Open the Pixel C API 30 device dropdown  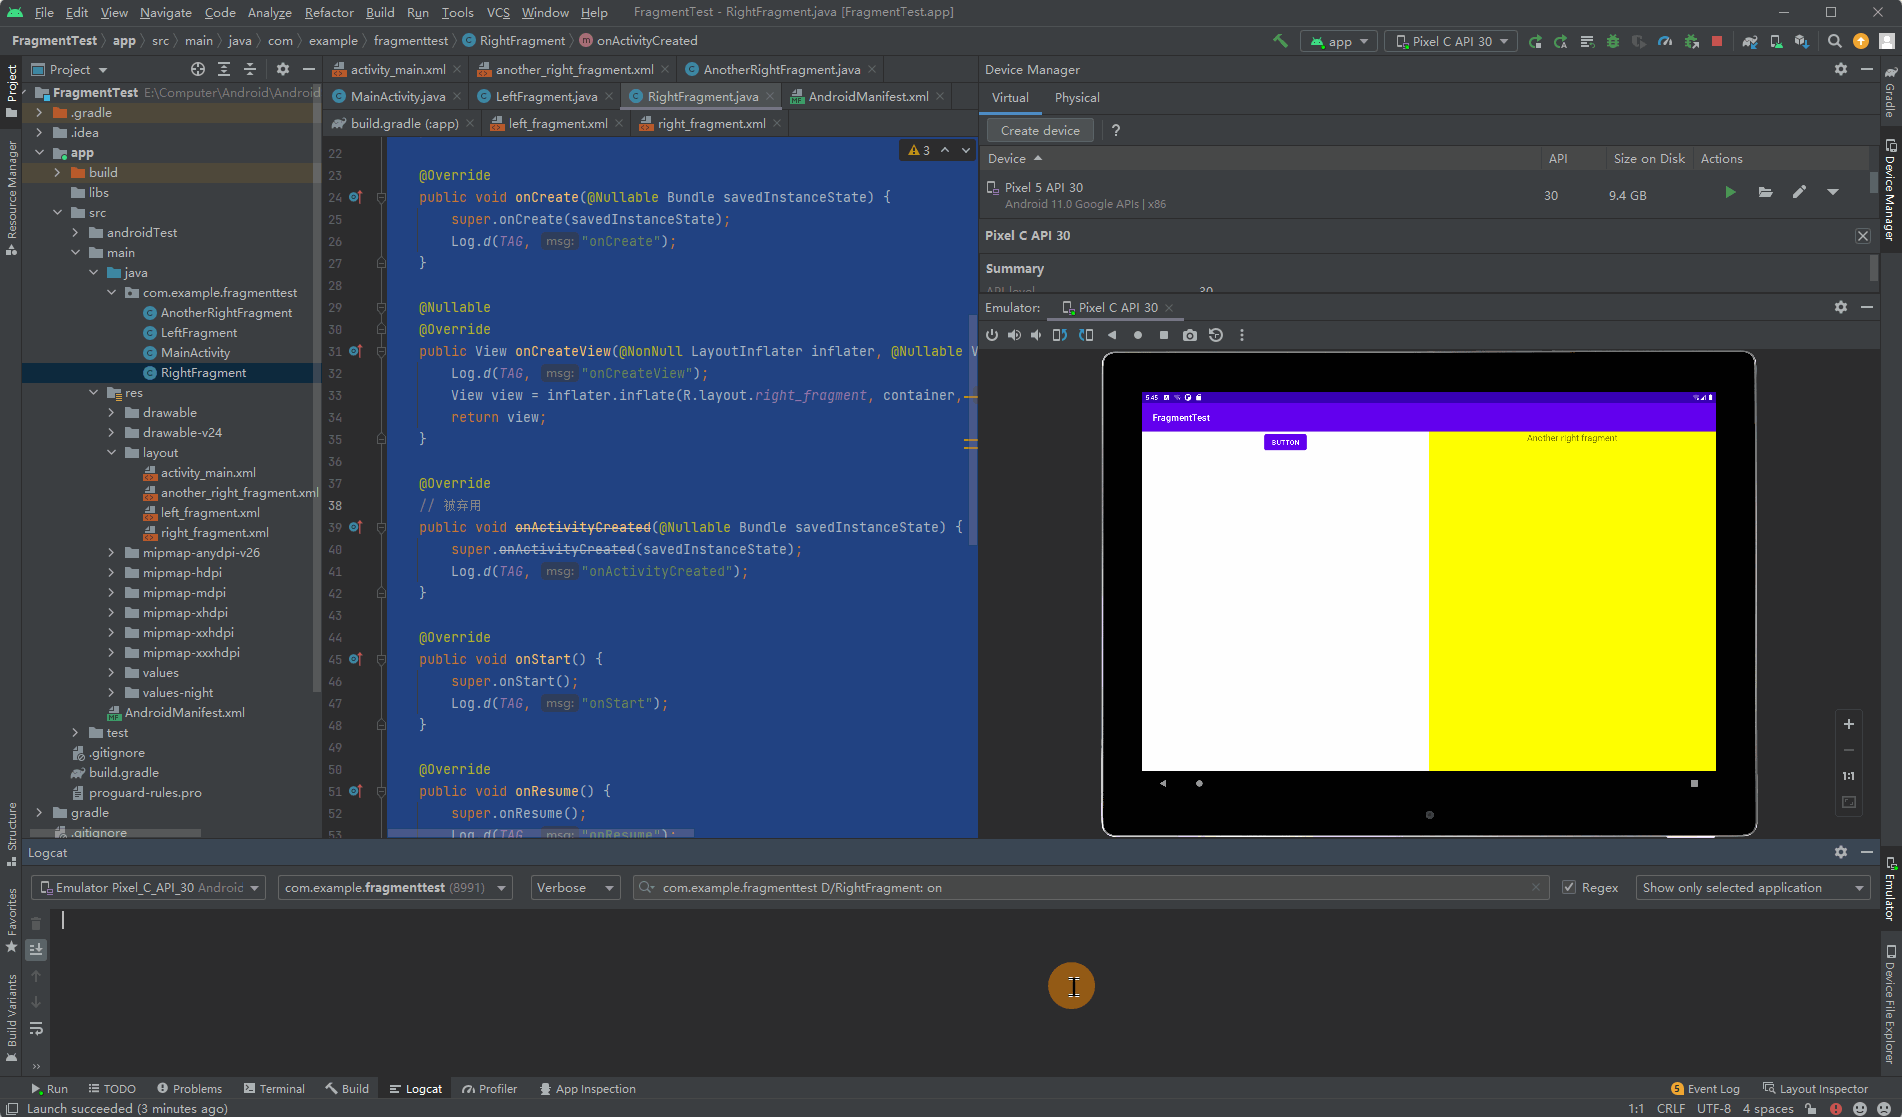pyautogui.click(x=1451, y=41)
